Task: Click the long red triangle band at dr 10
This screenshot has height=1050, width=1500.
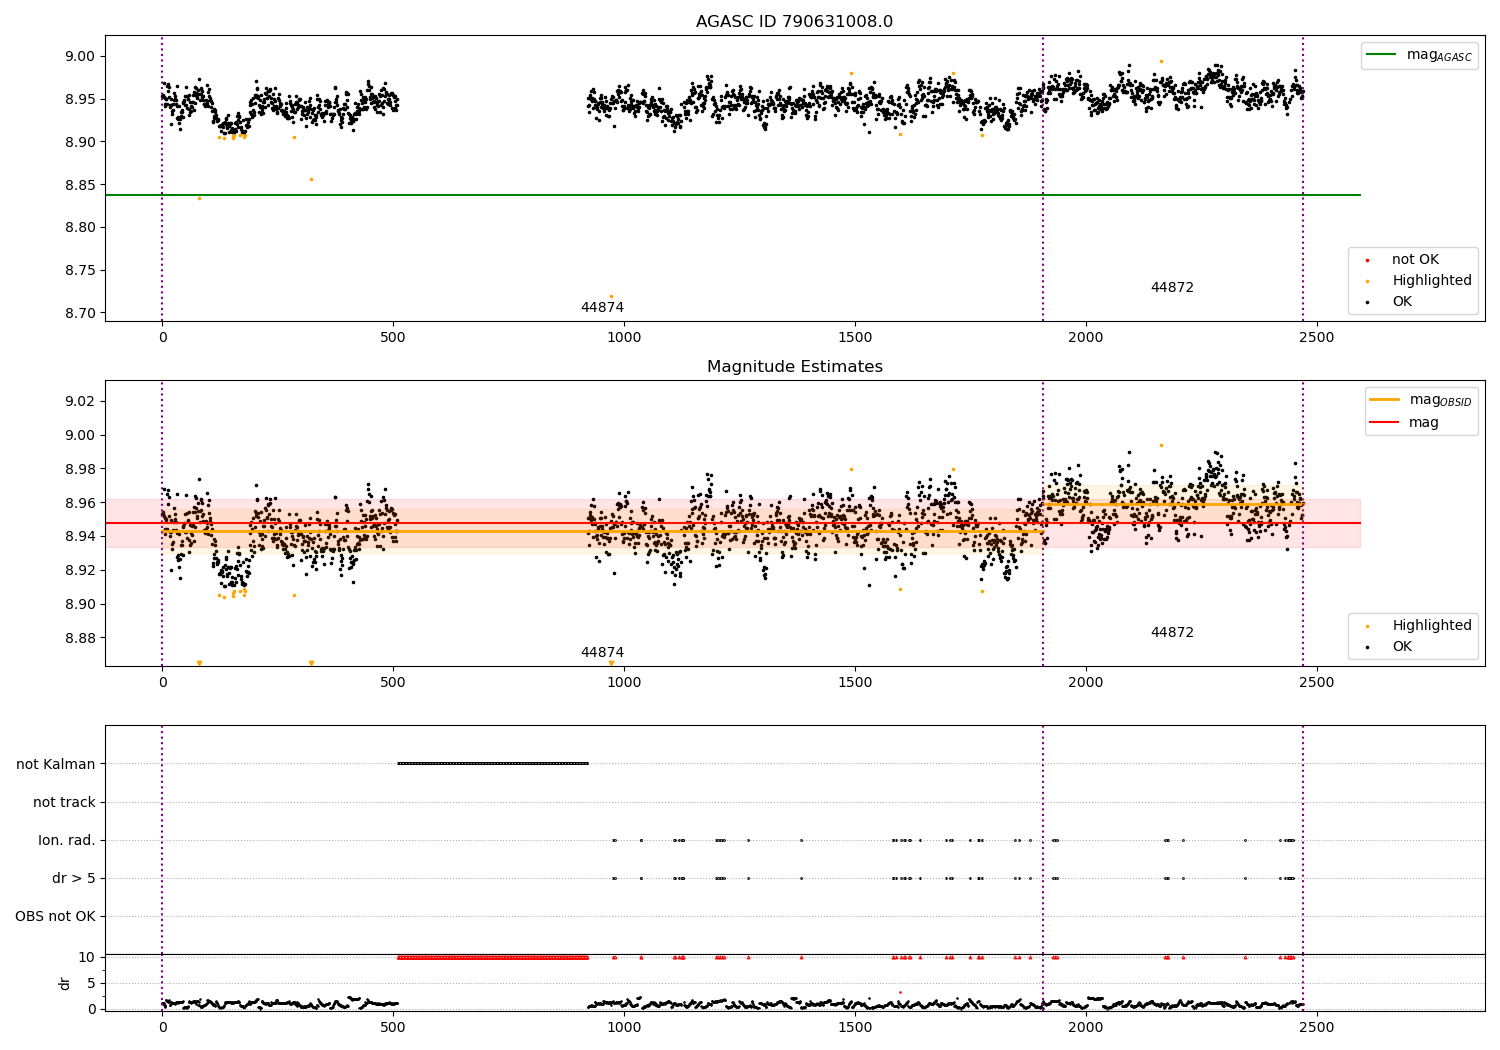Action: click(493, 958)
